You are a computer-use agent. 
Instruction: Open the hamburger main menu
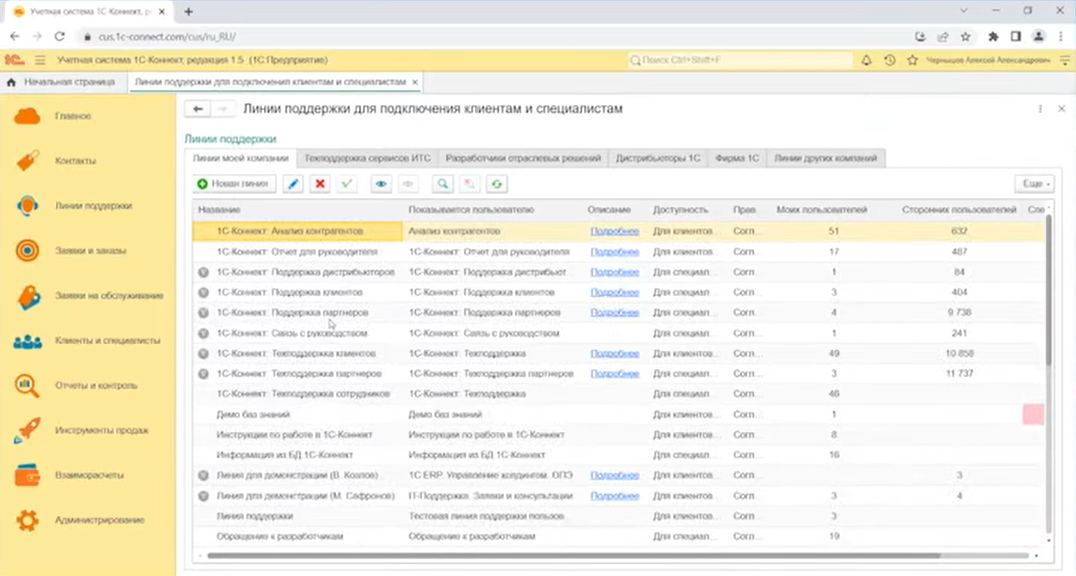[x=40, y=61]
